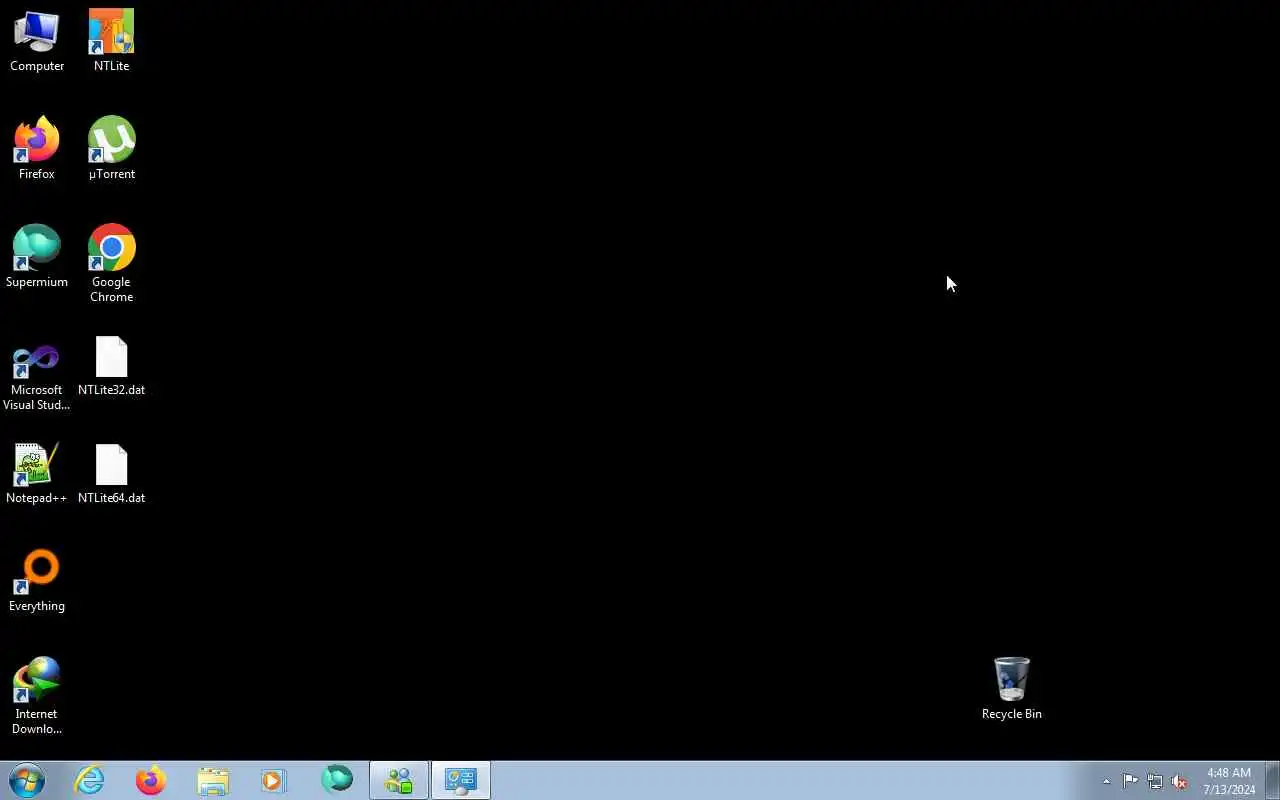Image resolution: width=1280 pixels, height=800 pixels.
Task: Open Windows Explorer folder in taskbar
Action: tap(213, 780)
